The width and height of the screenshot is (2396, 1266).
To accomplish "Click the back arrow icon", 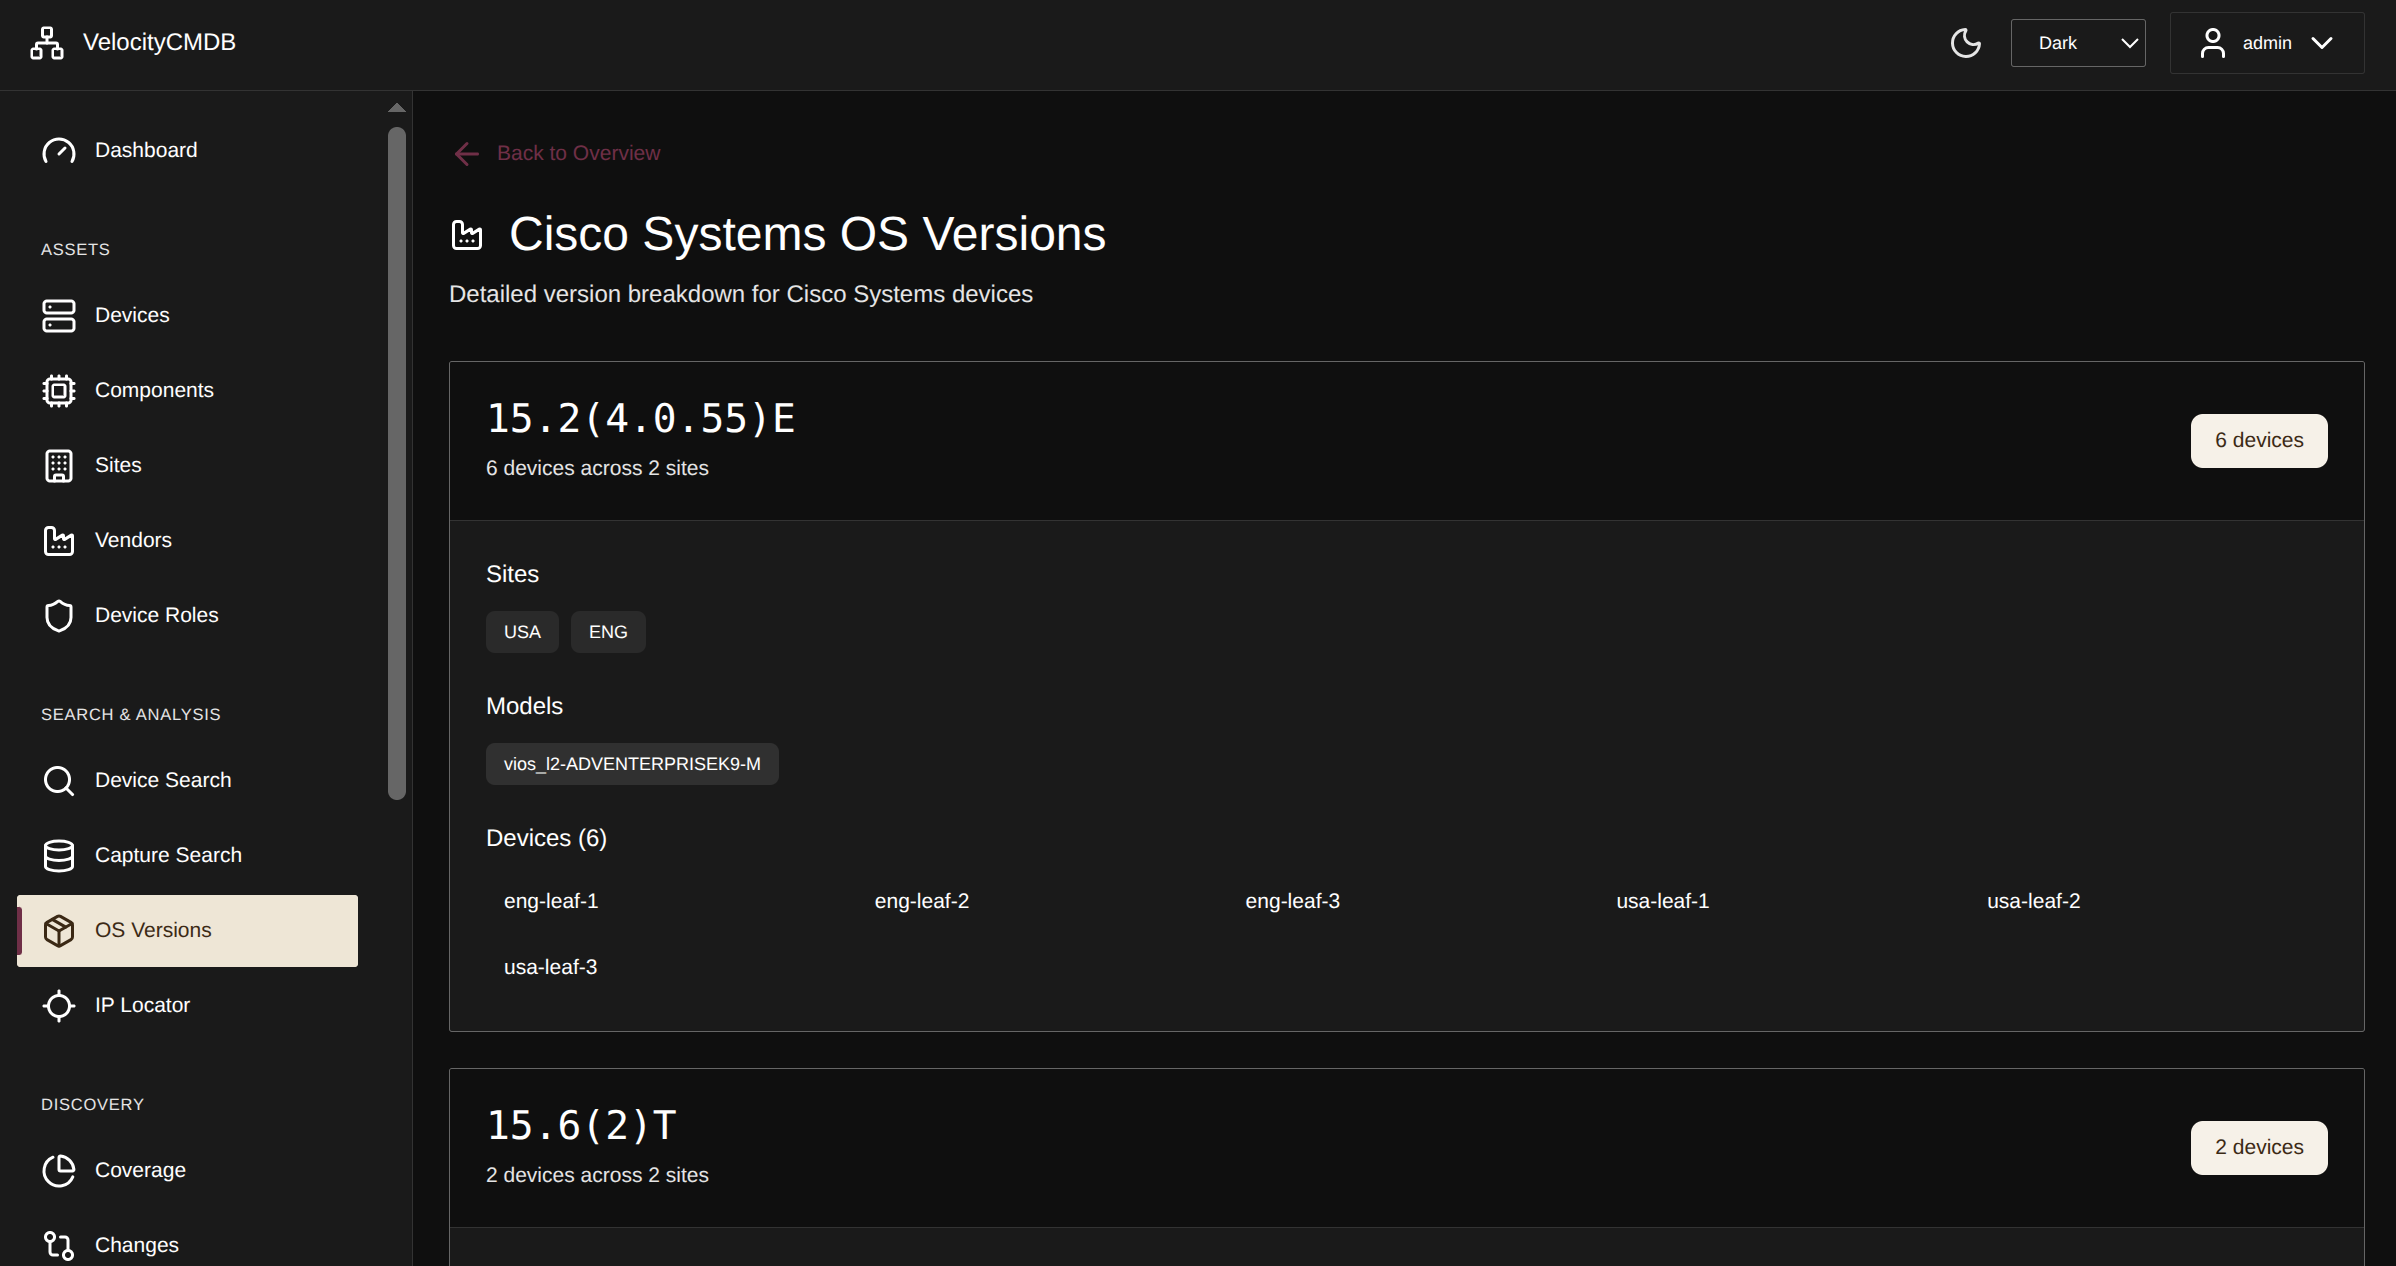I will [x=467, y=154].
